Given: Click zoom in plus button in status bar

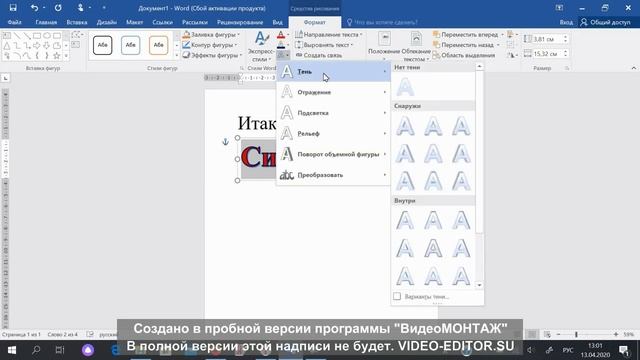Looking at the screenshot, I should tap(616, 334).
